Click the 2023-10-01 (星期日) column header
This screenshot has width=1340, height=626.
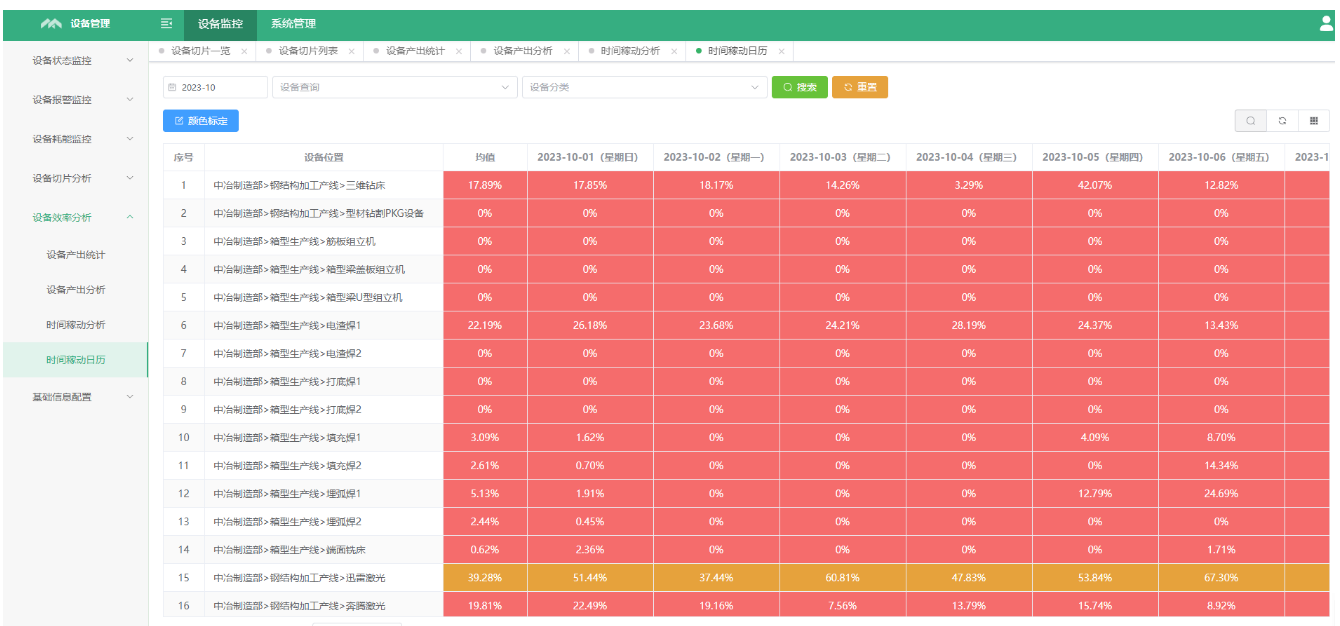tap(590, 157)
